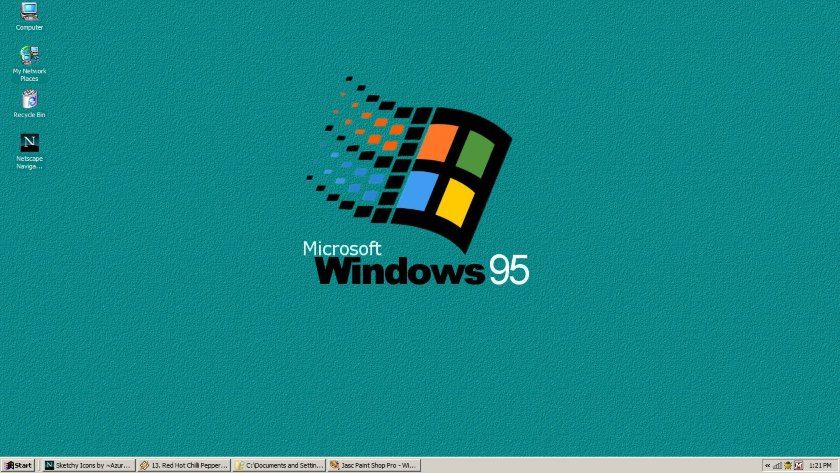
Task: Open the Start menu
Action: 18,465
